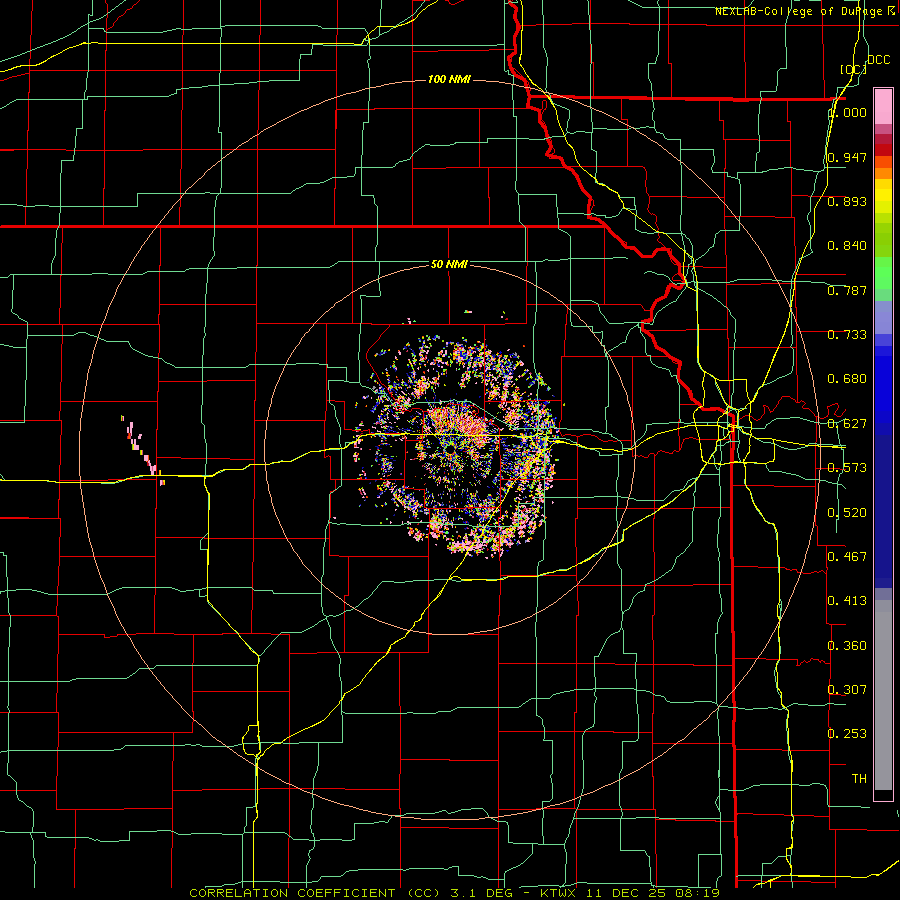
Task: Click the 0.520 scale value
Action: coord(847,513)
